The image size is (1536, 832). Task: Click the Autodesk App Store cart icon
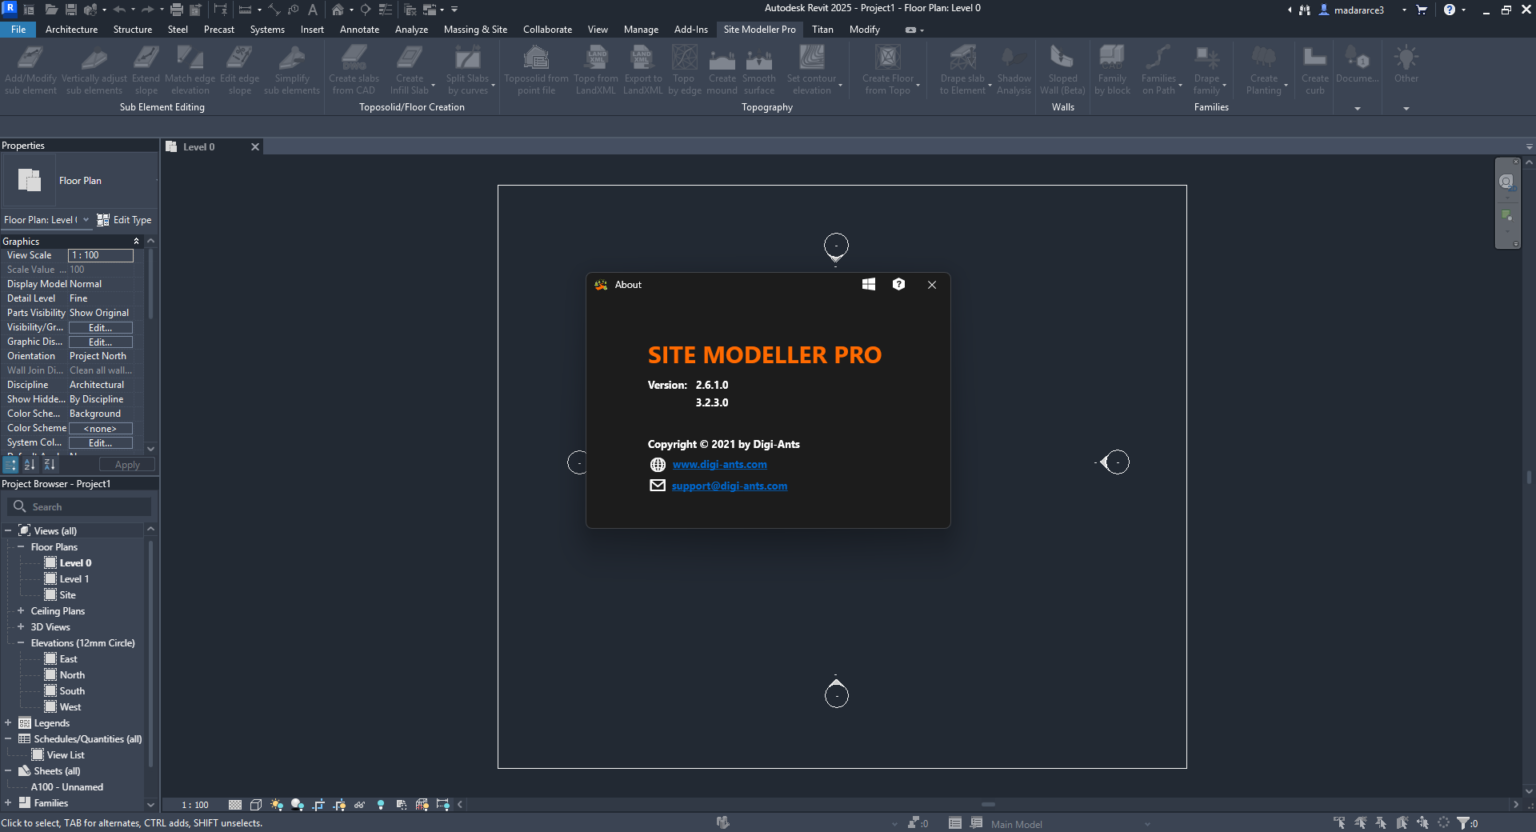click(1421, 9)
